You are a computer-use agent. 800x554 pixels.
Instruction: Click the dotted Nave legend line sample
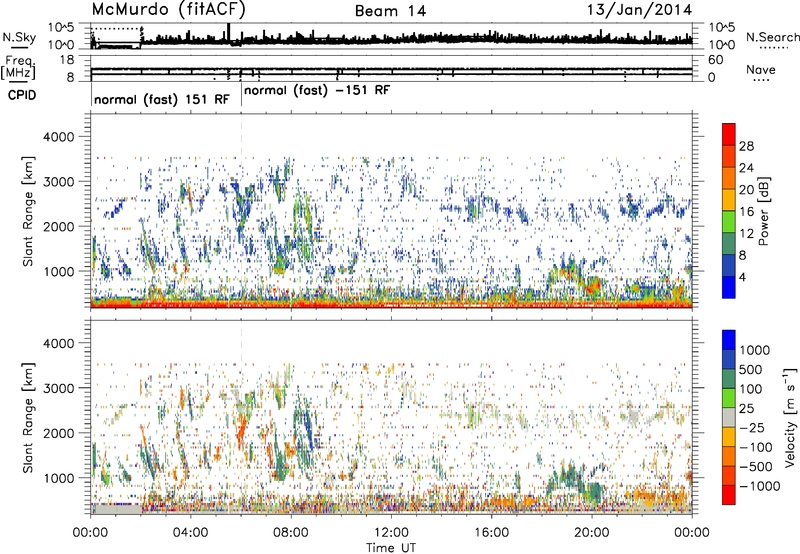(x=761, y=80)
